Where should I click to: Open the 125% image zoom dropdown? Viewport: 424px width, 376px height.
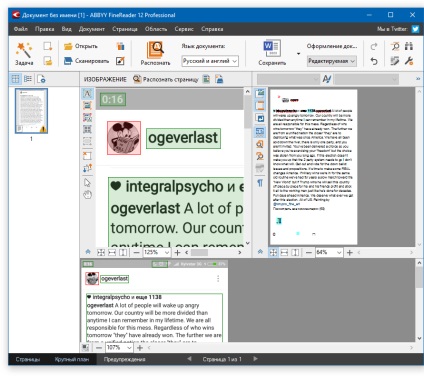pos(157,252)
